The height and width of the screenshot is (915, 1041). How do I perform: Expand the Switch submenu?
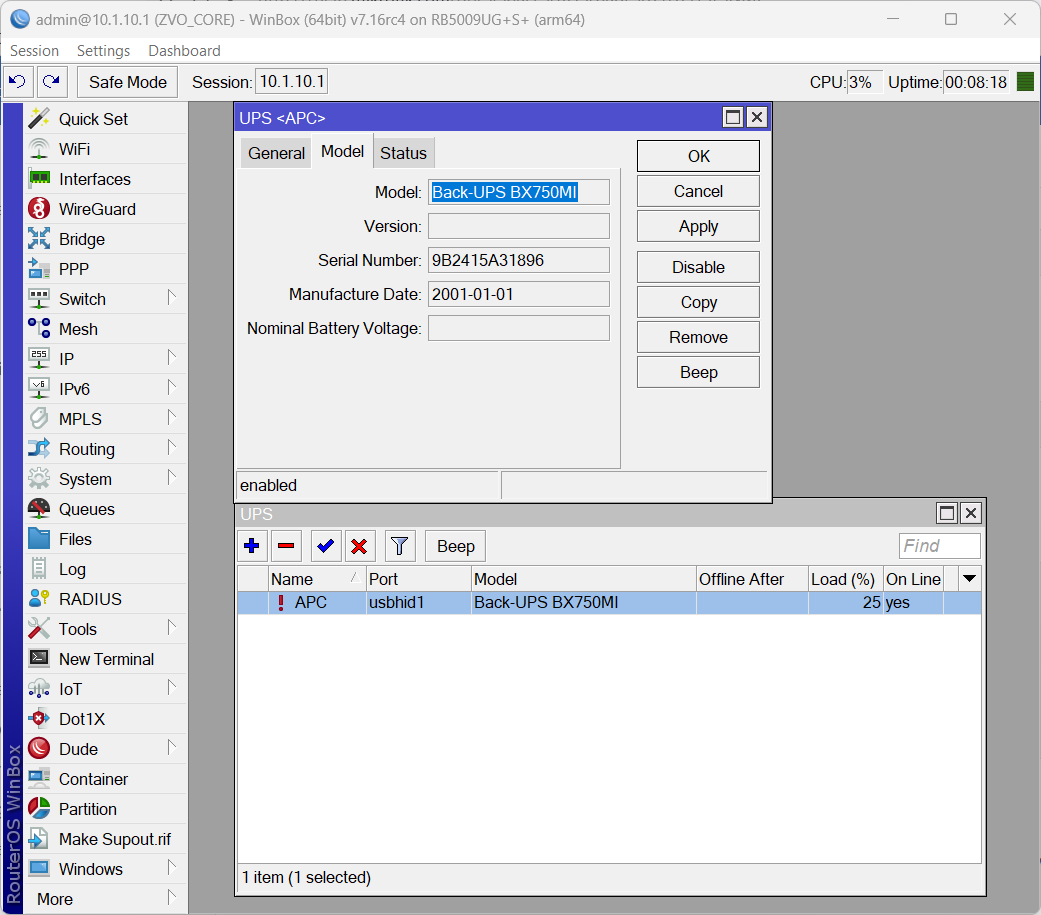tap(171, 297)
